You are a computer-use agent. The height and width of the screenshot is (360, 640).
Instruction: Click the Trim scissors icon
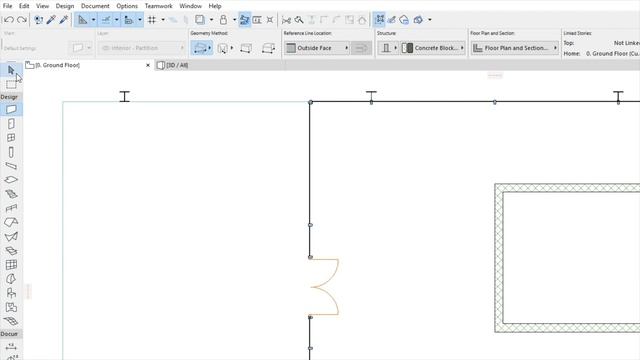tap(286, 20)
